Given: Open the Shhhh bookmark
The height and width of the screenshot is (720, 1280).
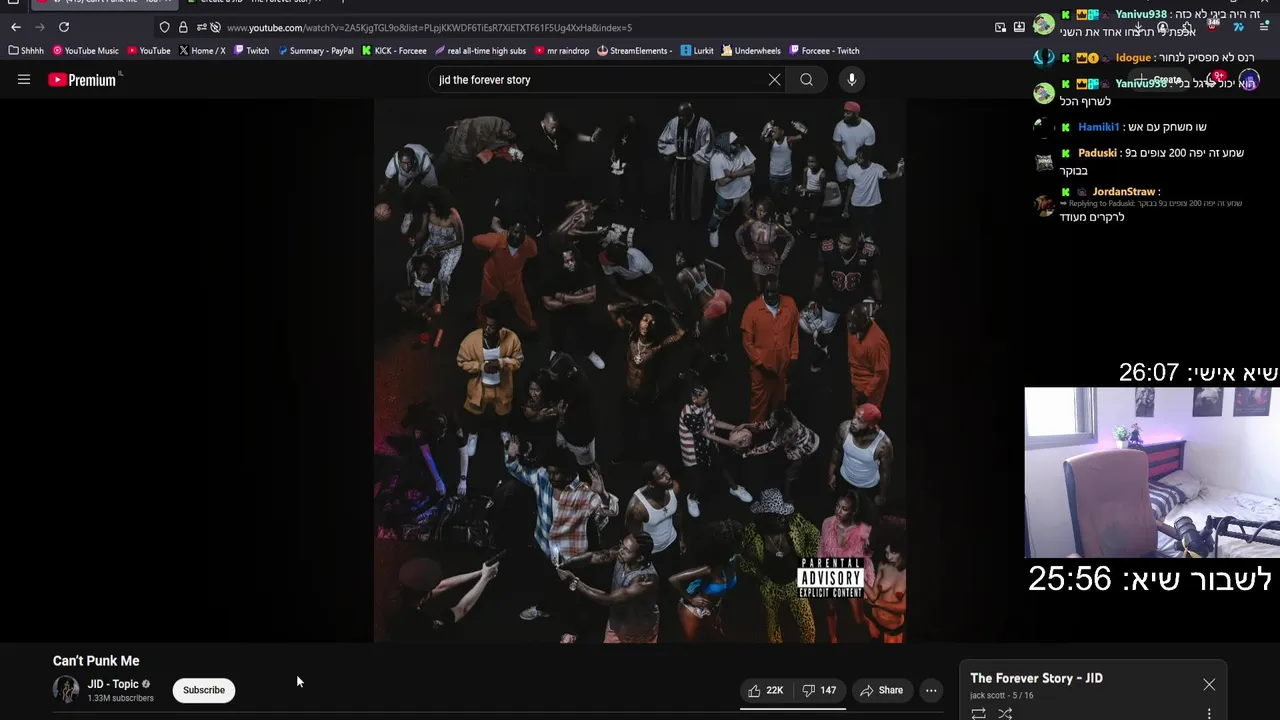Looking at the screenshot, I should (x=27, y=51).
